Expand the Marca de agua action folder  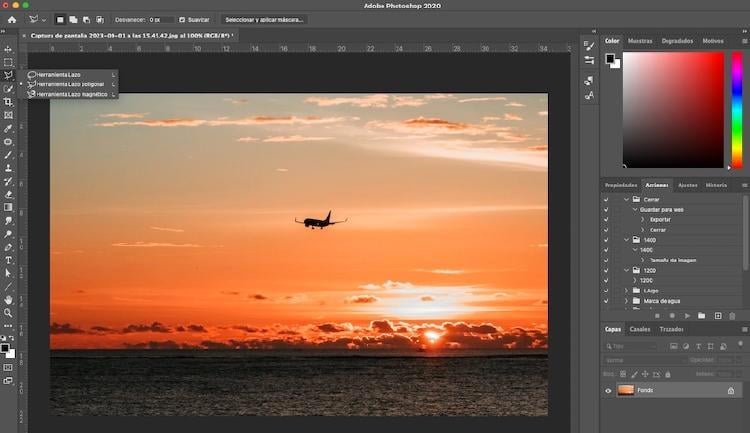pos(627,301)
